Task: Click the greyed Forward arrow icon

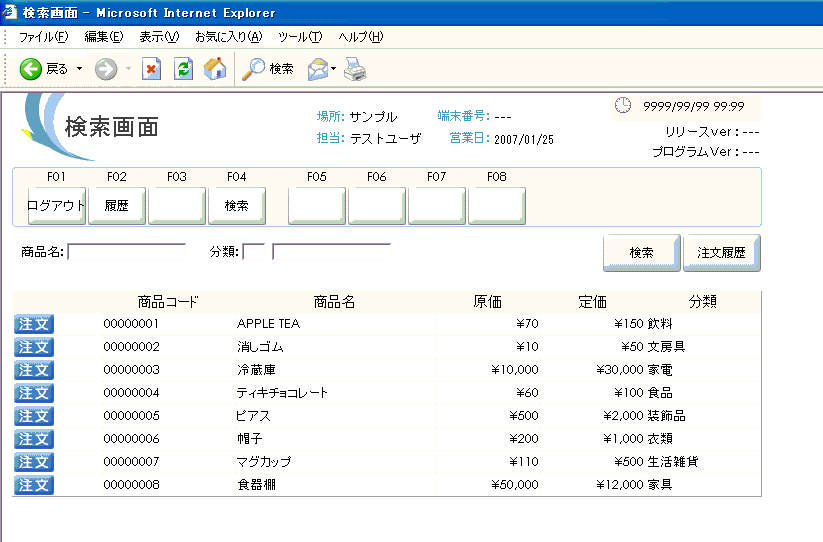Action: (106, 69)
